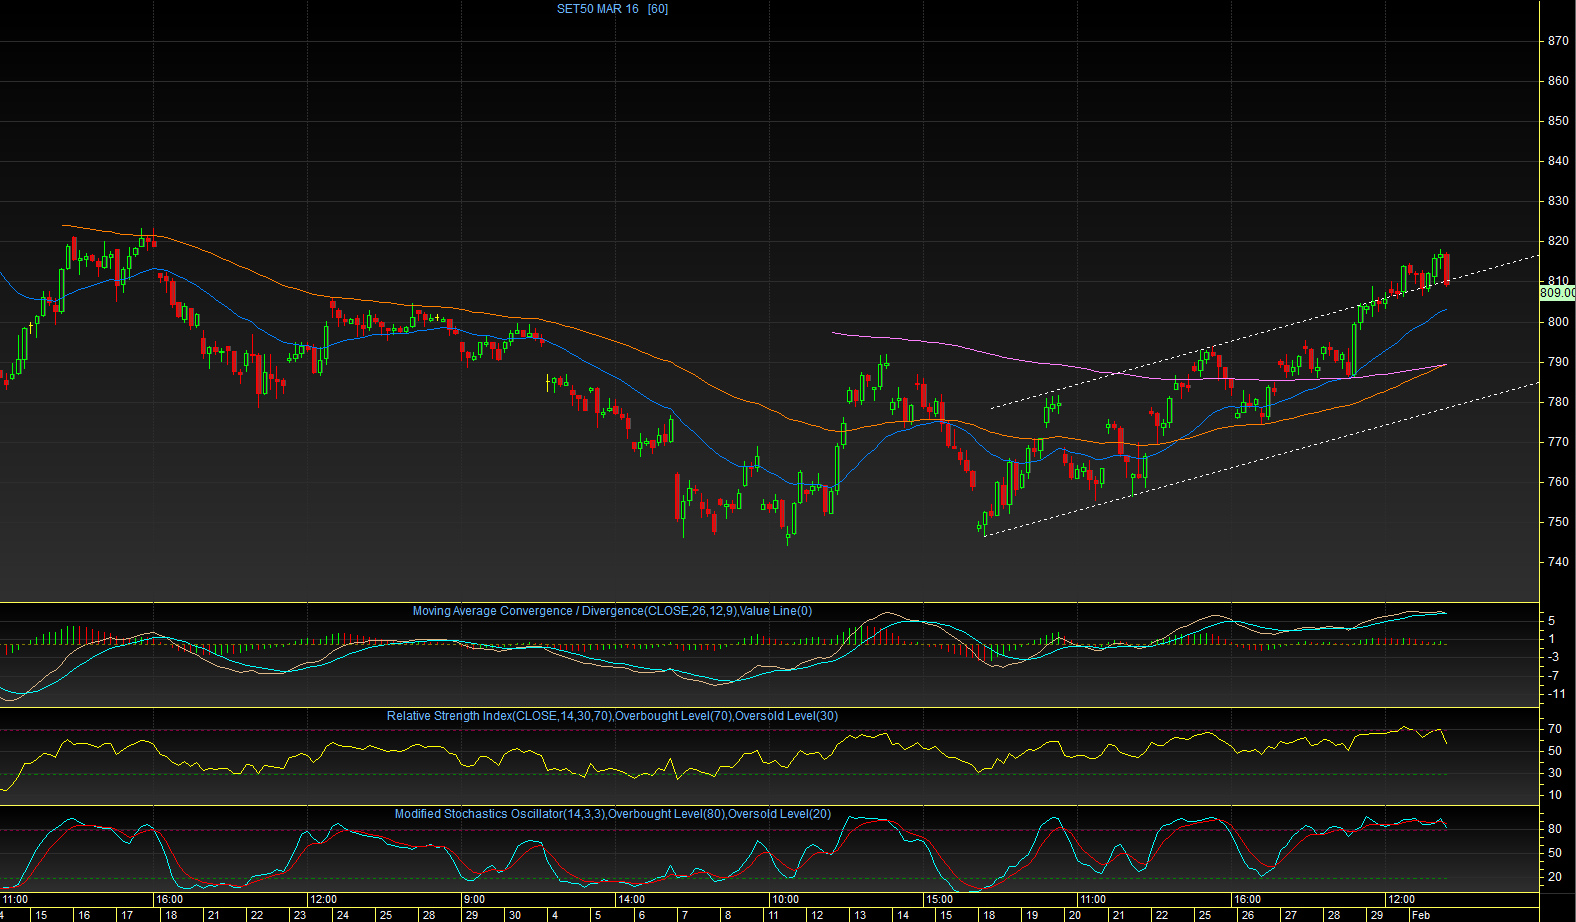Click the 840 price axis label
Screen dimensions: 1576x922
1557,161
